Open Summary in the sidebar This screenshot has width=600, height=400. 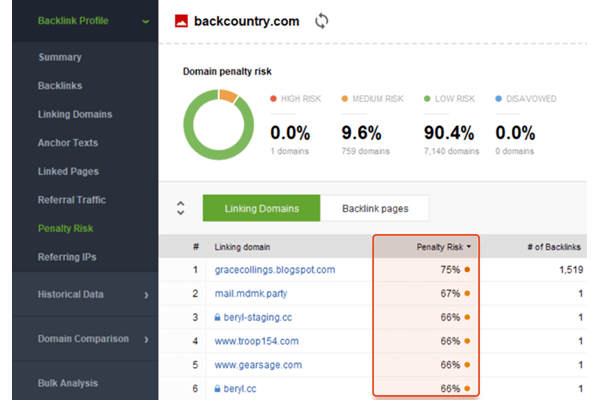tap(60, 57)
